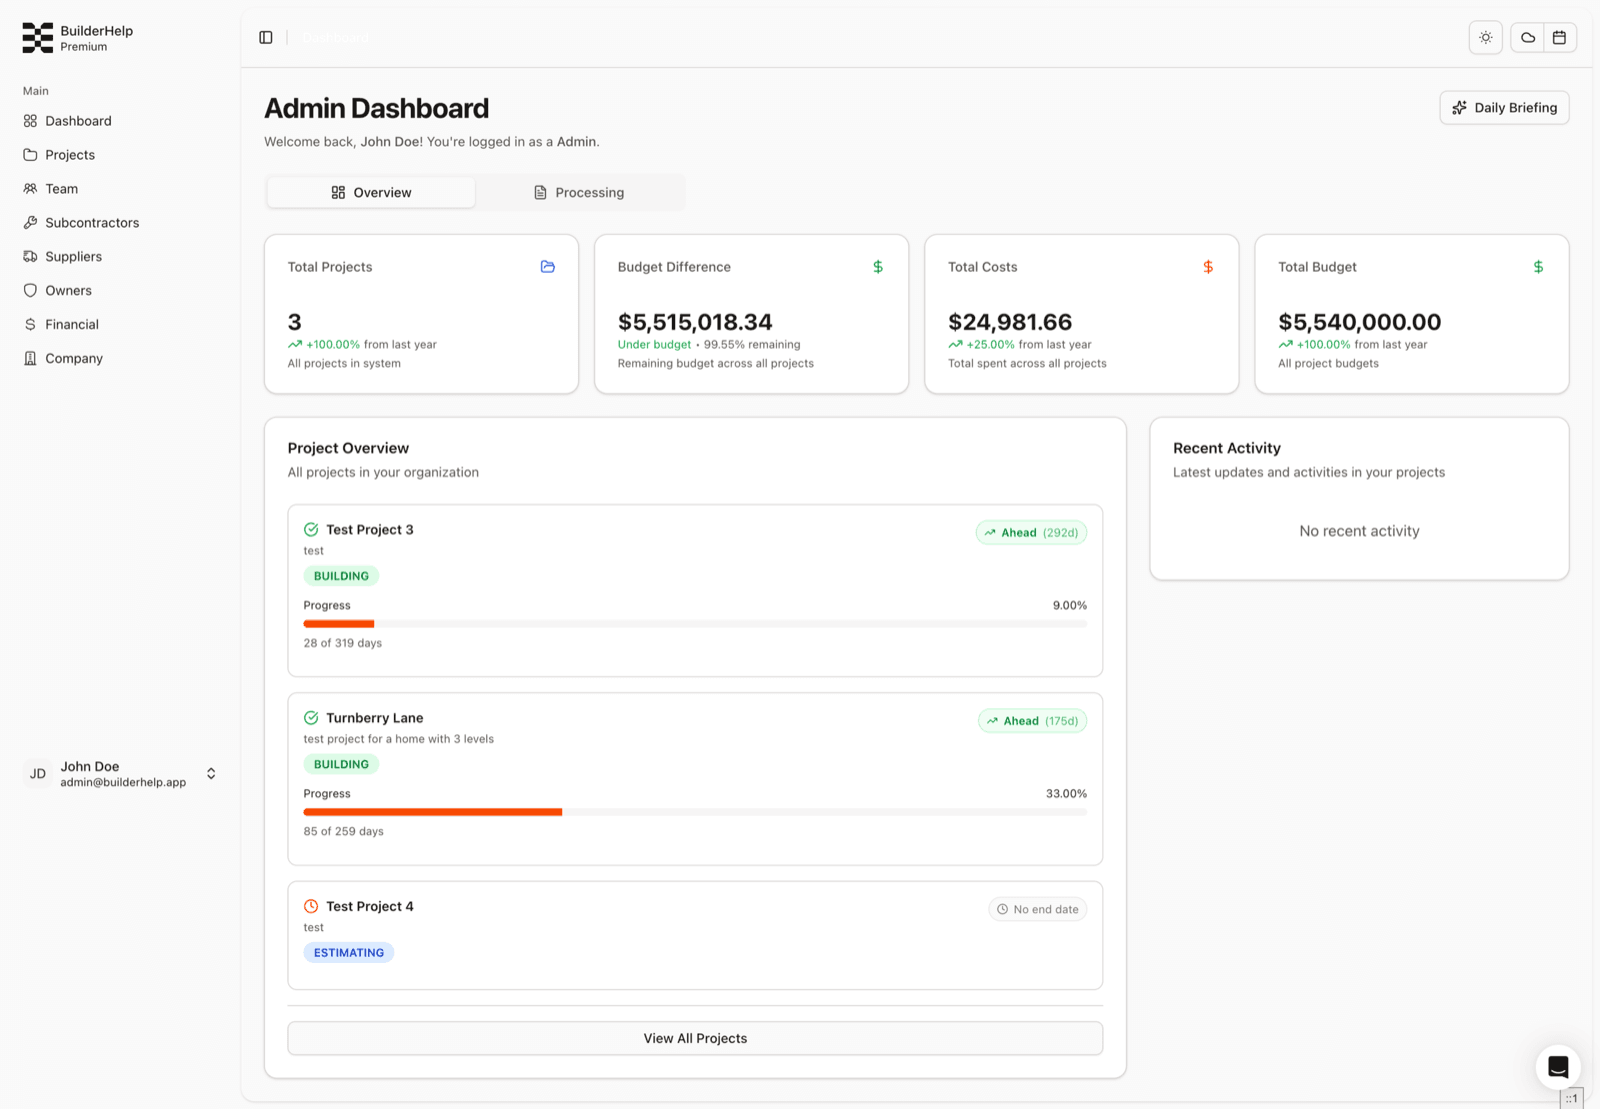Open Test Project 3 title
This screenshot has width=1600, height=1109.
(369, 530)
